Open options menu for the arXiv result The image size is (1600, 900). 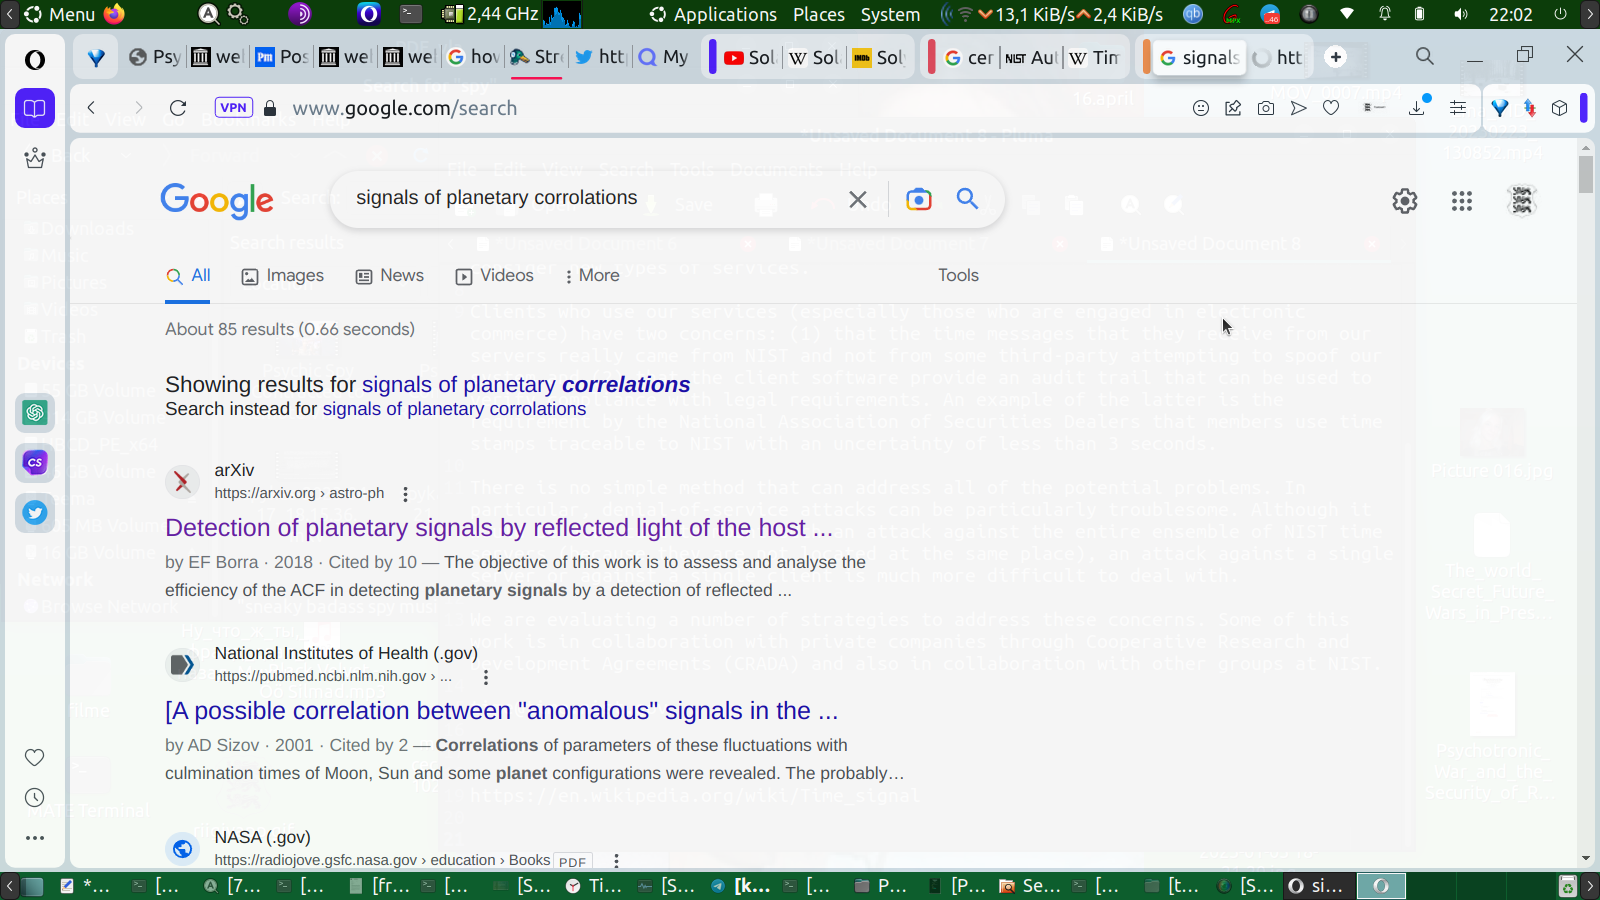click(405, 494)
